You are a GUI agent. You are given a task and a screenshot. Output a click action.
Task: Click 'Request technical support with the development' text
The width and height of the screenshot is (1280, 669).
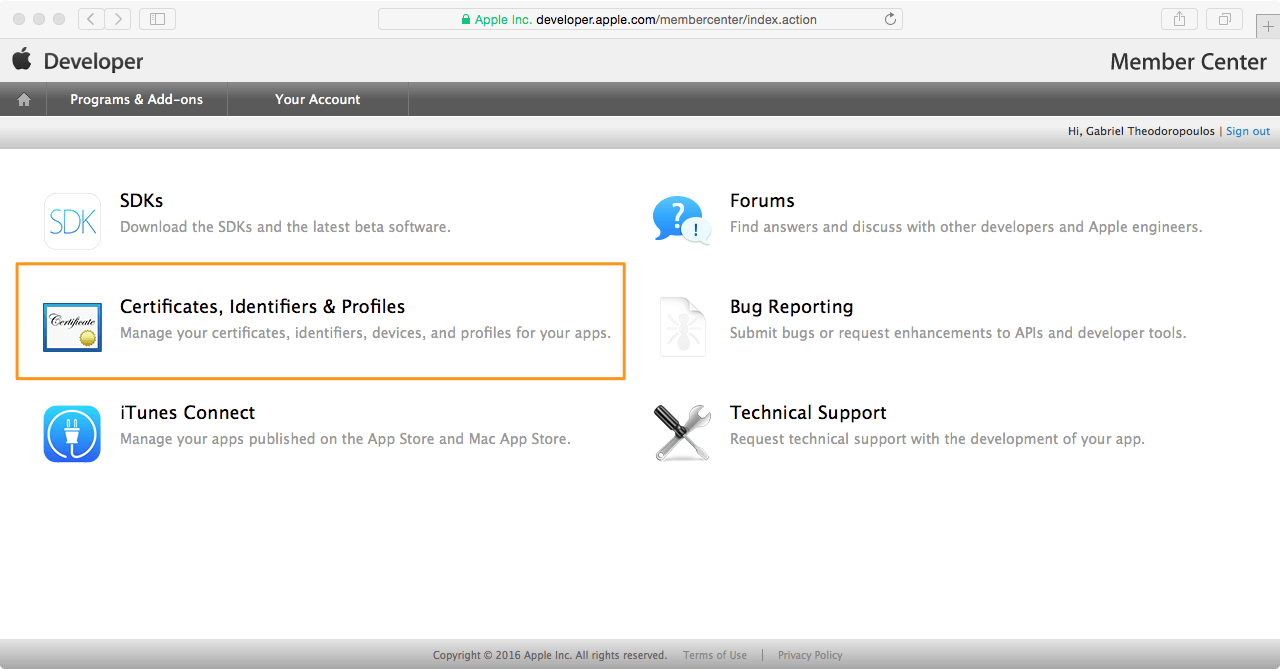pyautogui.click(x=937, y=439)
